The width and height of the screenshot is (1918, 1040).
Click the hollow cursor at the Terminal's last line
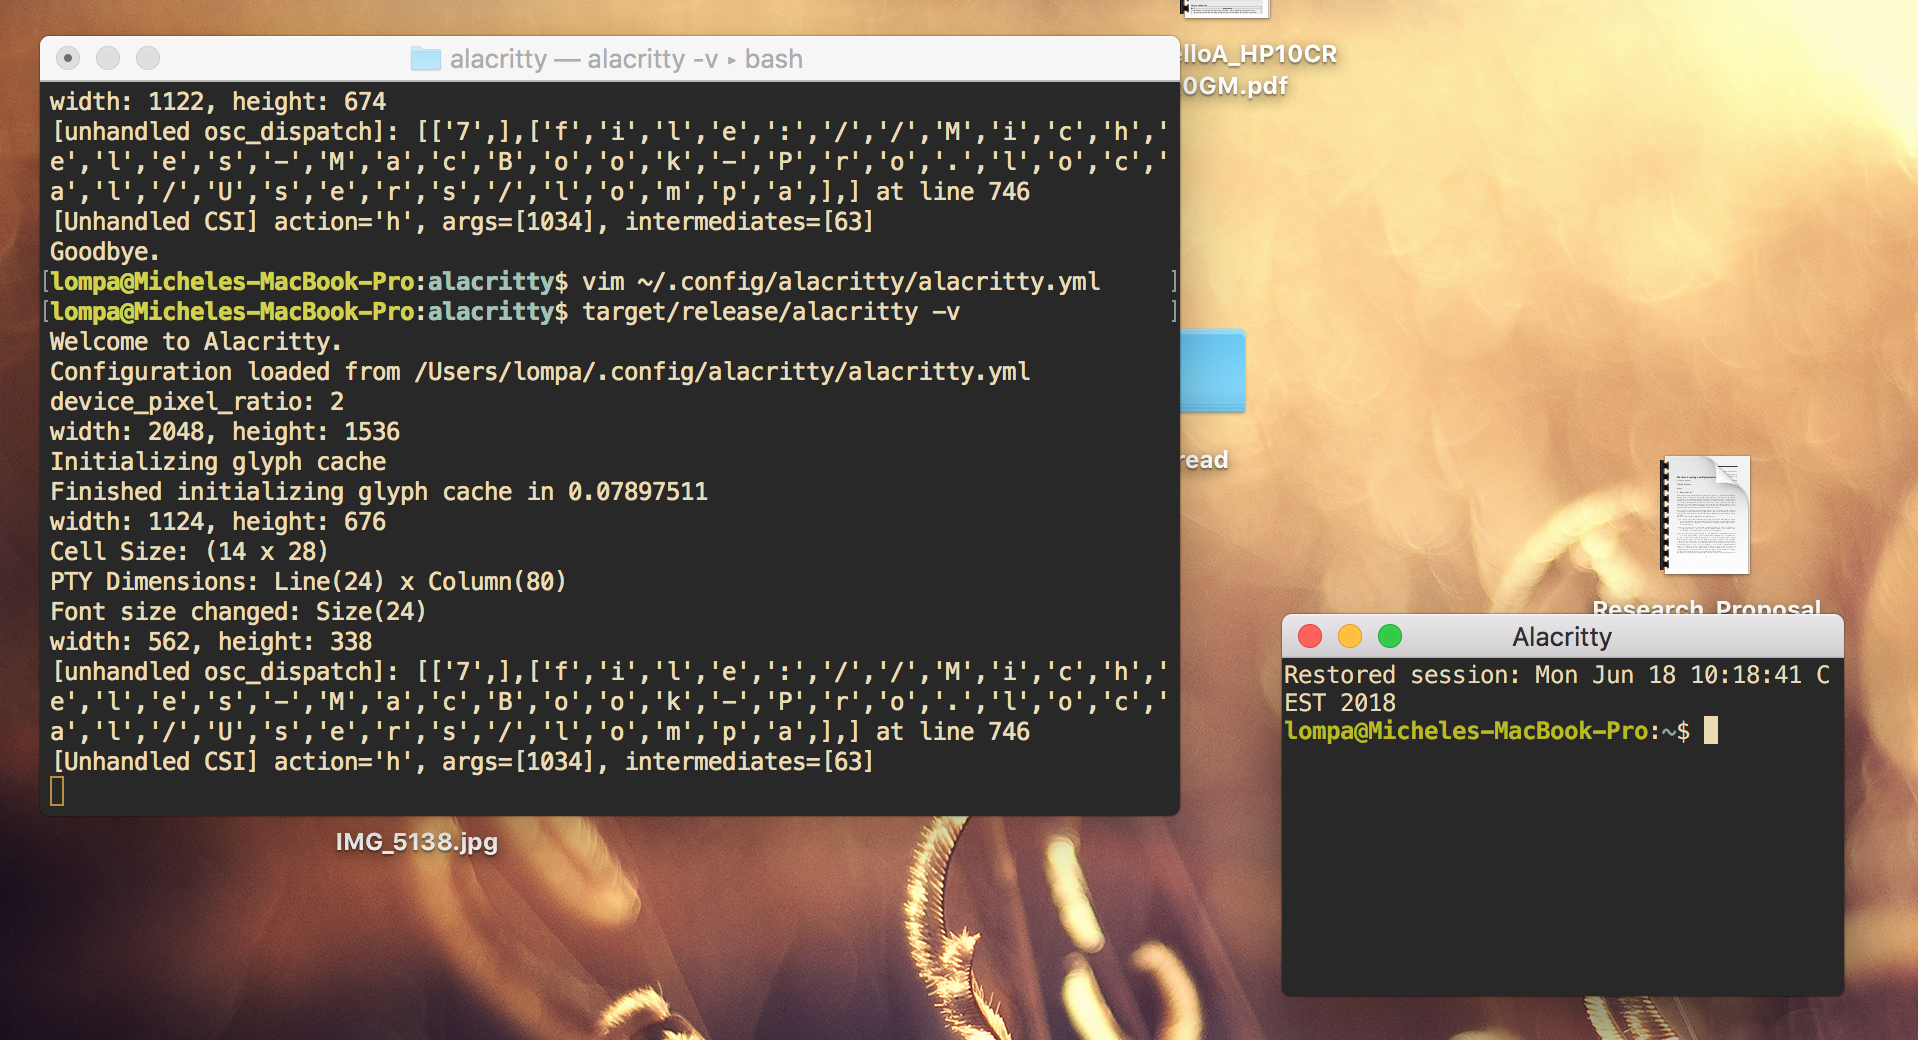pos(57,792)
